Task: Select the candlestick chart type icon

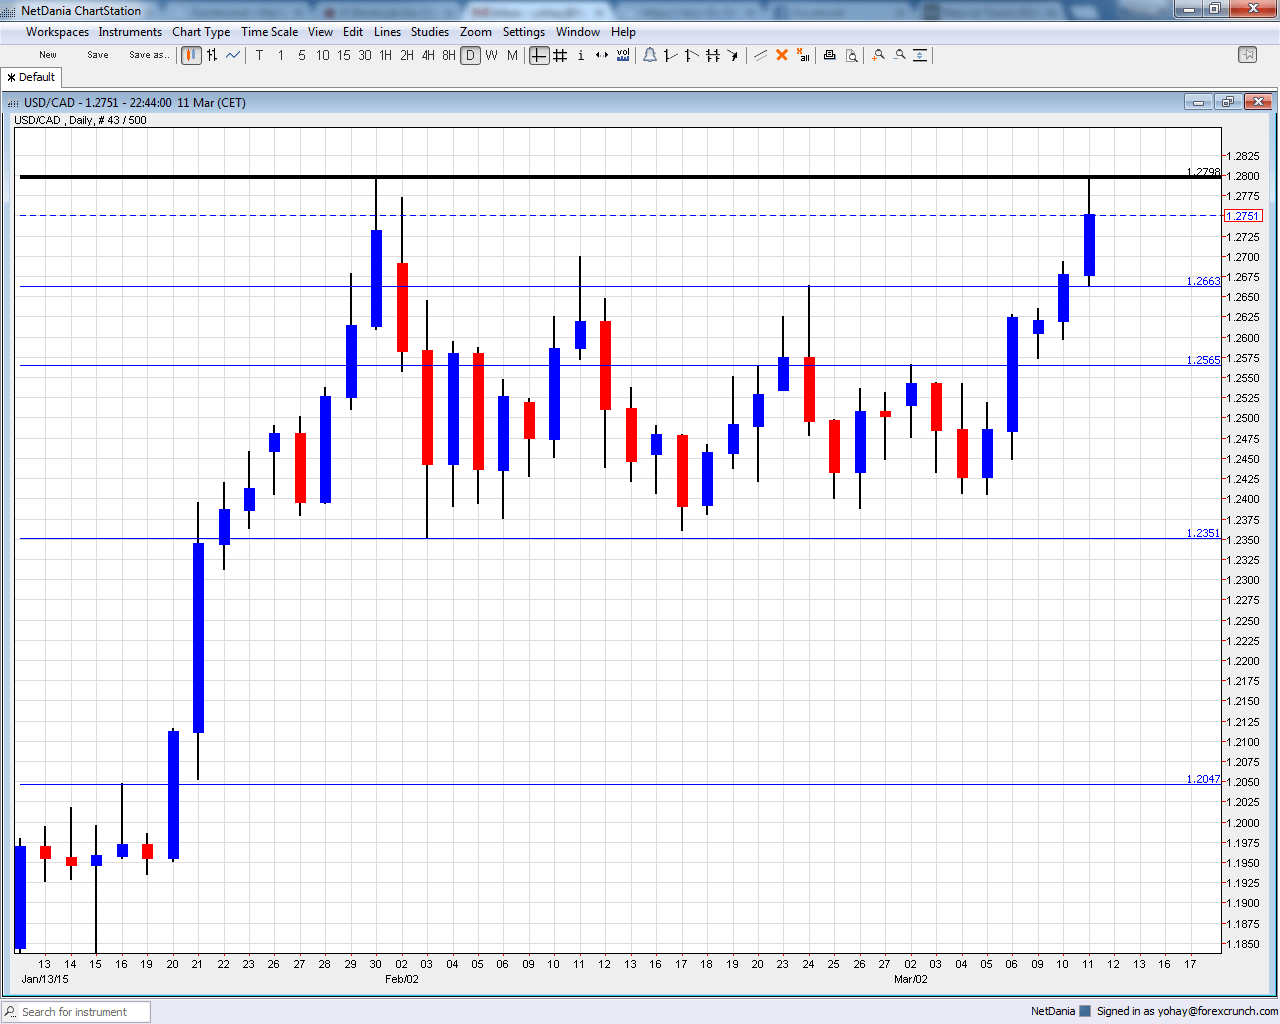Action: pyautogui.click(x=191, y=55)
